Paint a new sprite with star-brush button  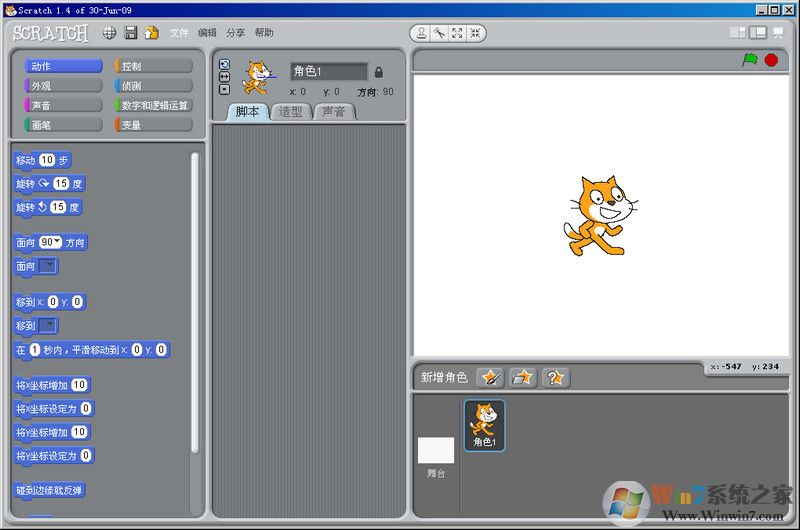pos(490,377)
